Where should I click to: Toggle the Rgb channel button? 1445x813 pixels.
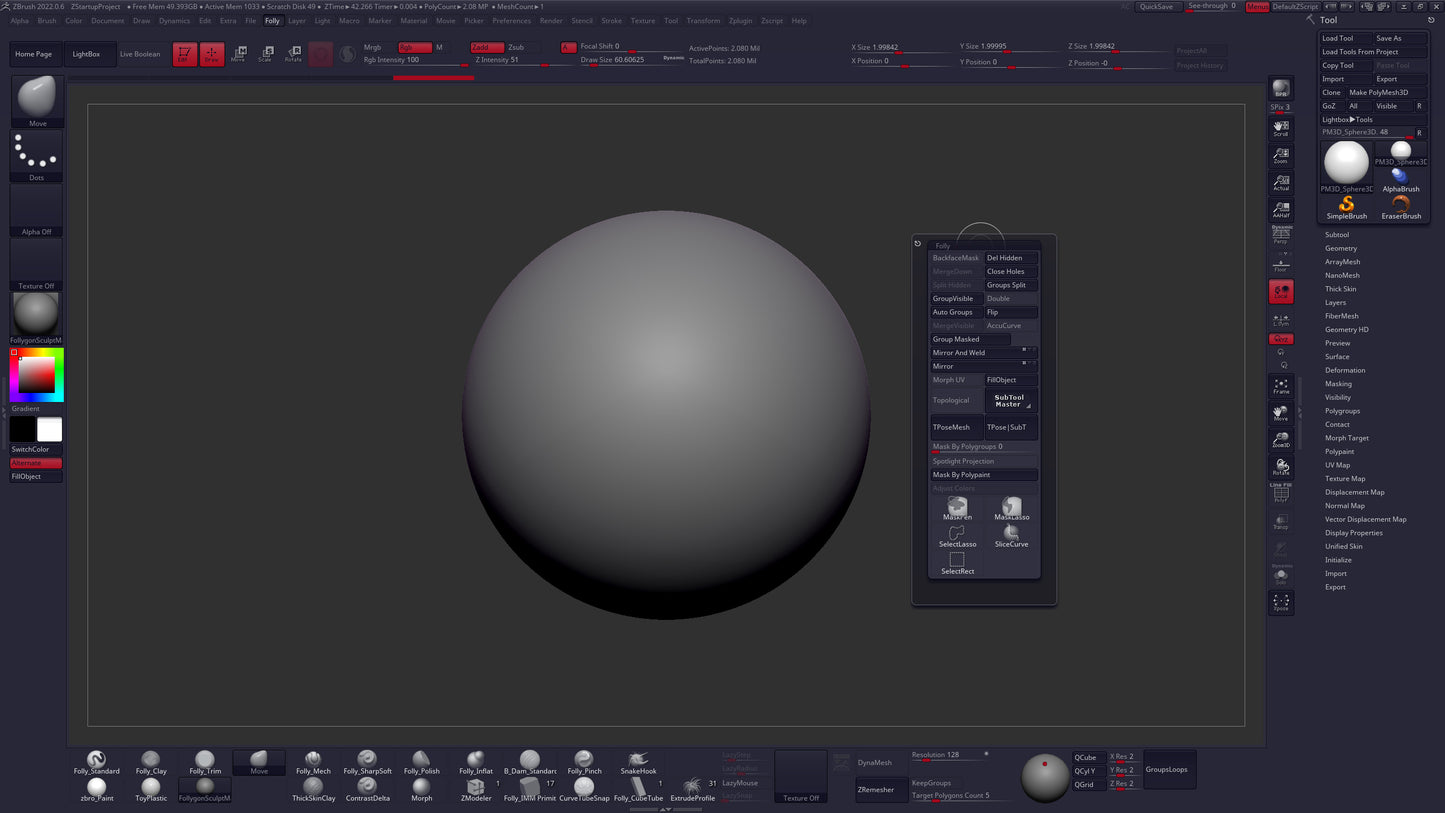pos(413,47)
